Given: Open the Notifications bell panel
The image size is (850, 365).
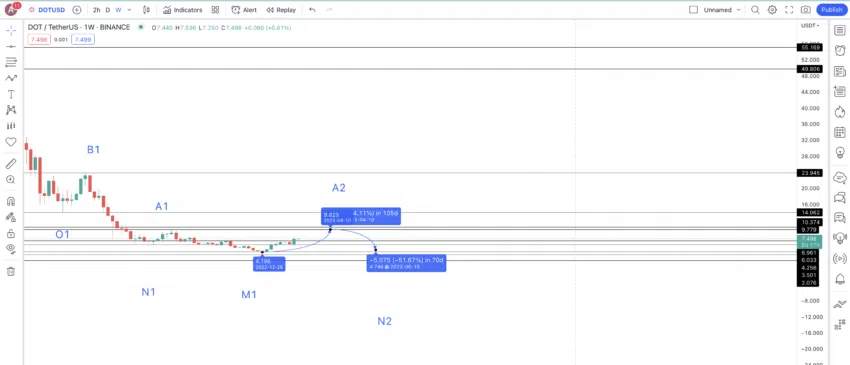Looking at the screenshot, I should click(x=840, y=279).
